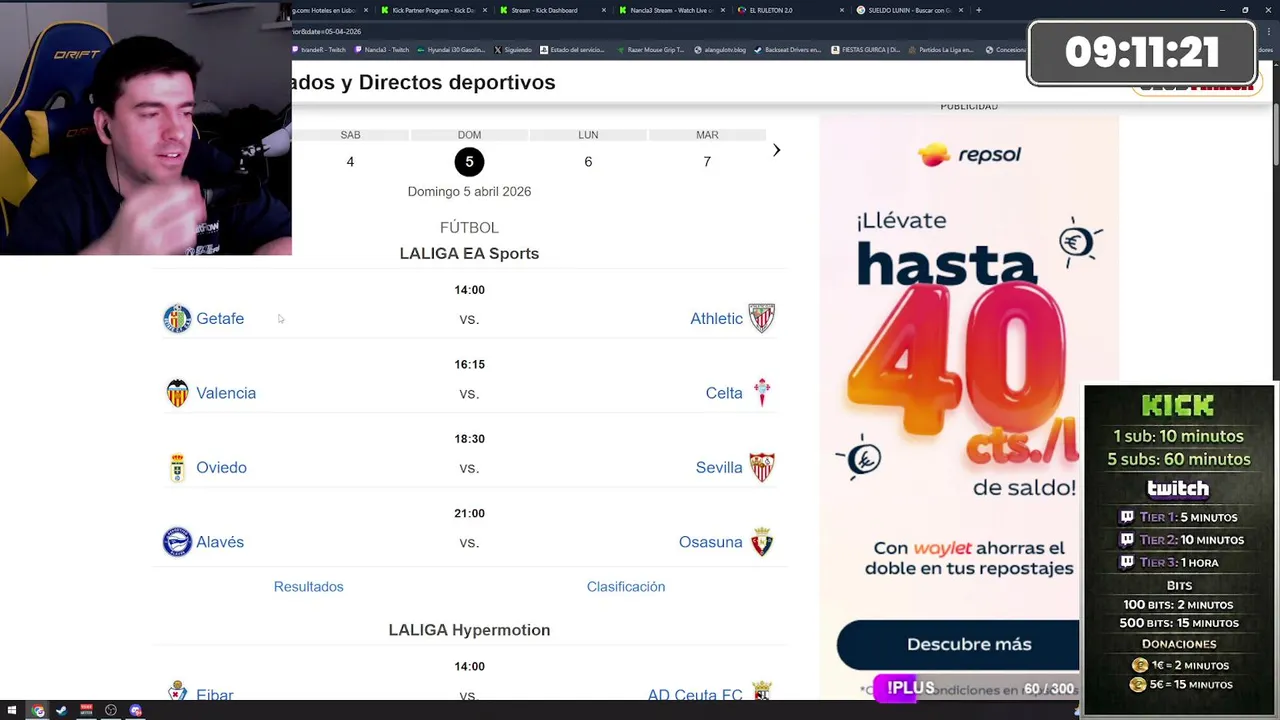The image size is (1280, 720).
Task: Click the Valencia club crest
Action: (177, 393)
